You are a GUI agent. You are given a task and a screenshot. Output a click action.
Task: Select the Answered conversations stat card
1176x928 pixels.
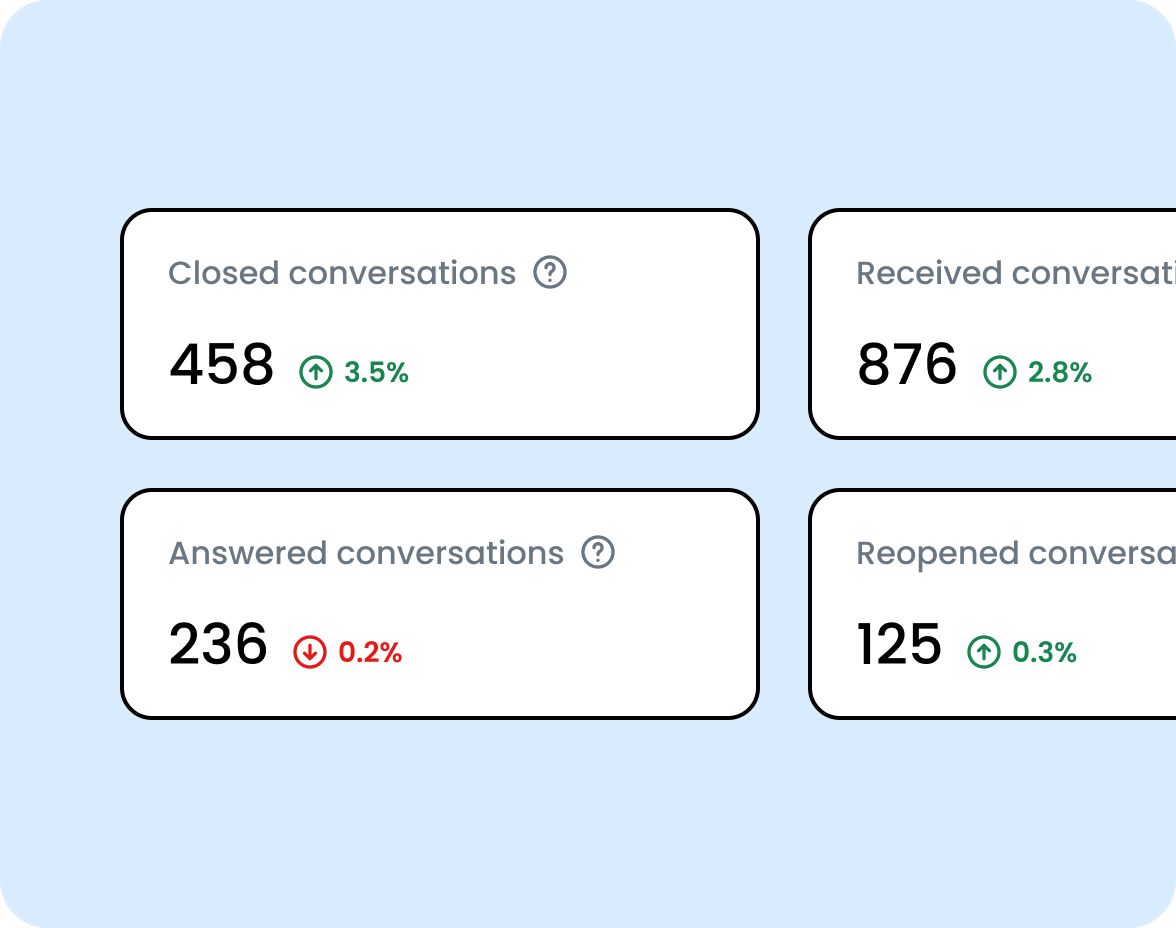click(440, 604)
